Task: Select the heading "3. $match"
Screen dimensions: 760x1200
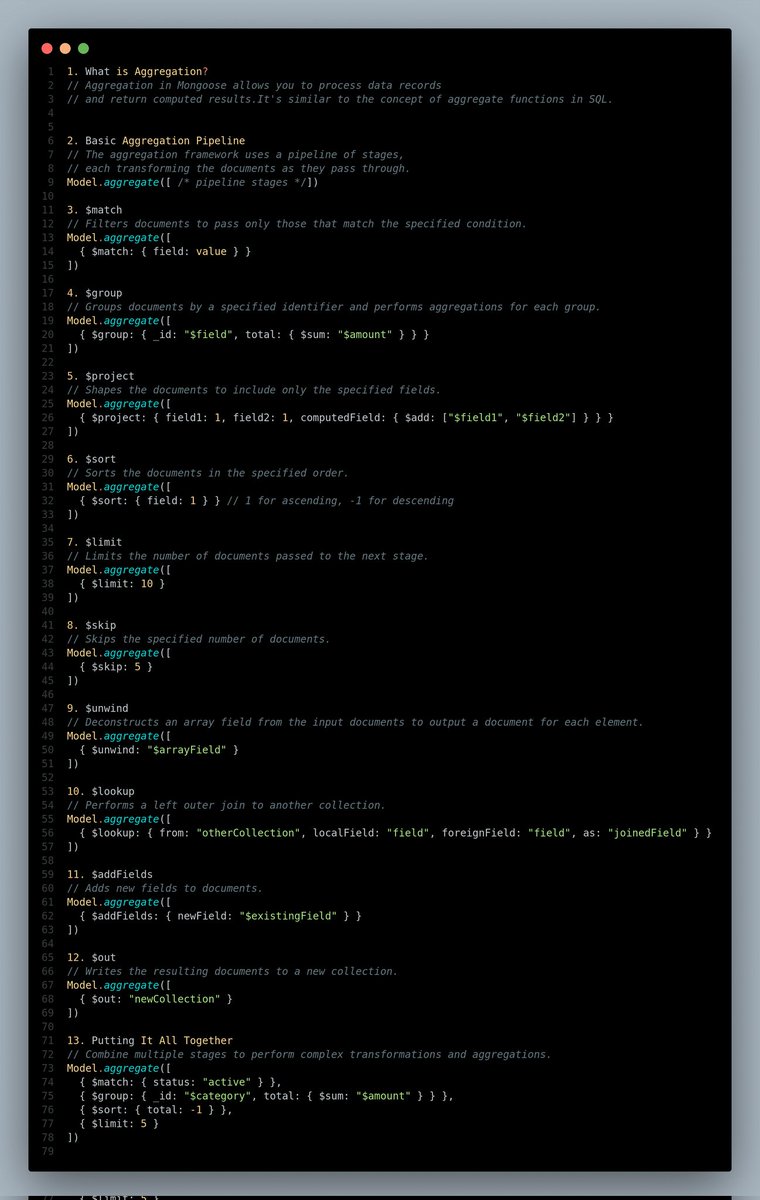Action: pyautogui.click(x=95, y=209)
